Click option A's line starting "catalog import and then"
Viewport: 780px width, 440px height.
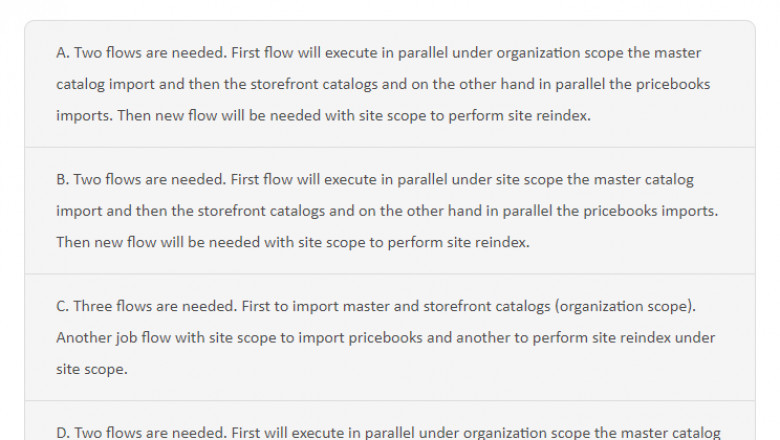click(383, 84)
